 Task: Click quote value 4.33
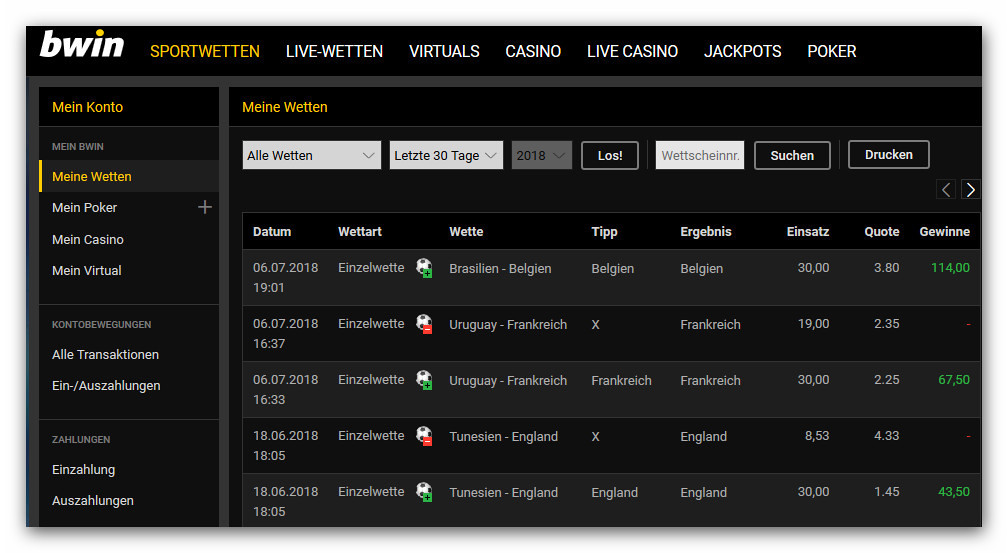point(886,435)
